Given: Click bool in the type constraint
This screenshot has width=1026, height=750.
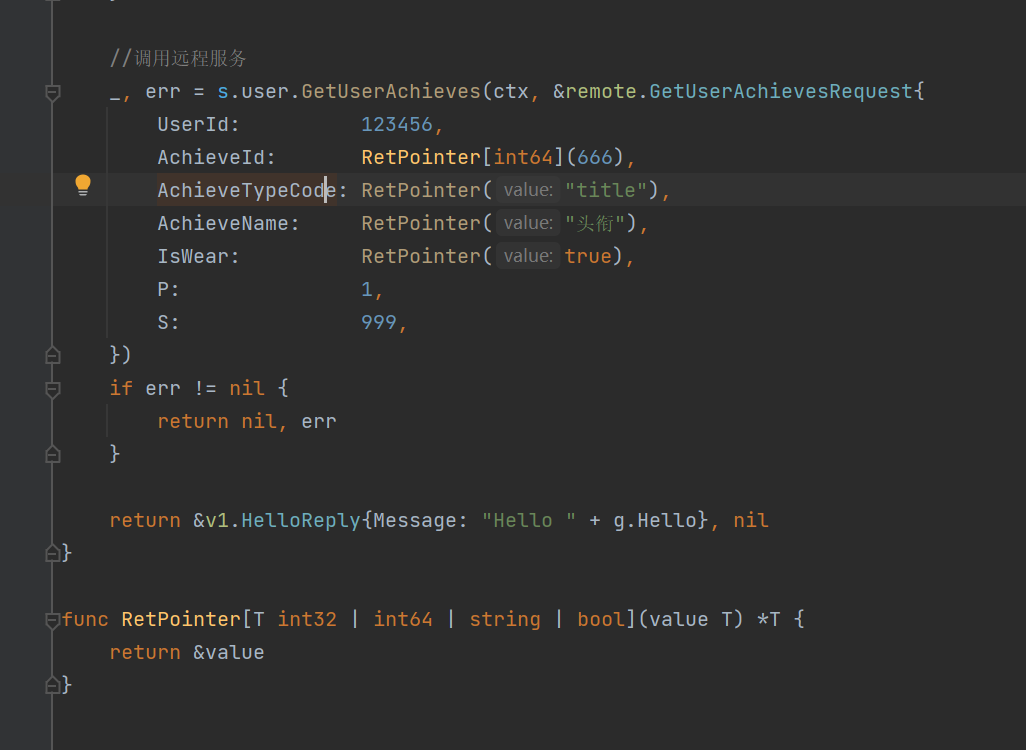Looking at the screenshot, I should tap(601, 619).
